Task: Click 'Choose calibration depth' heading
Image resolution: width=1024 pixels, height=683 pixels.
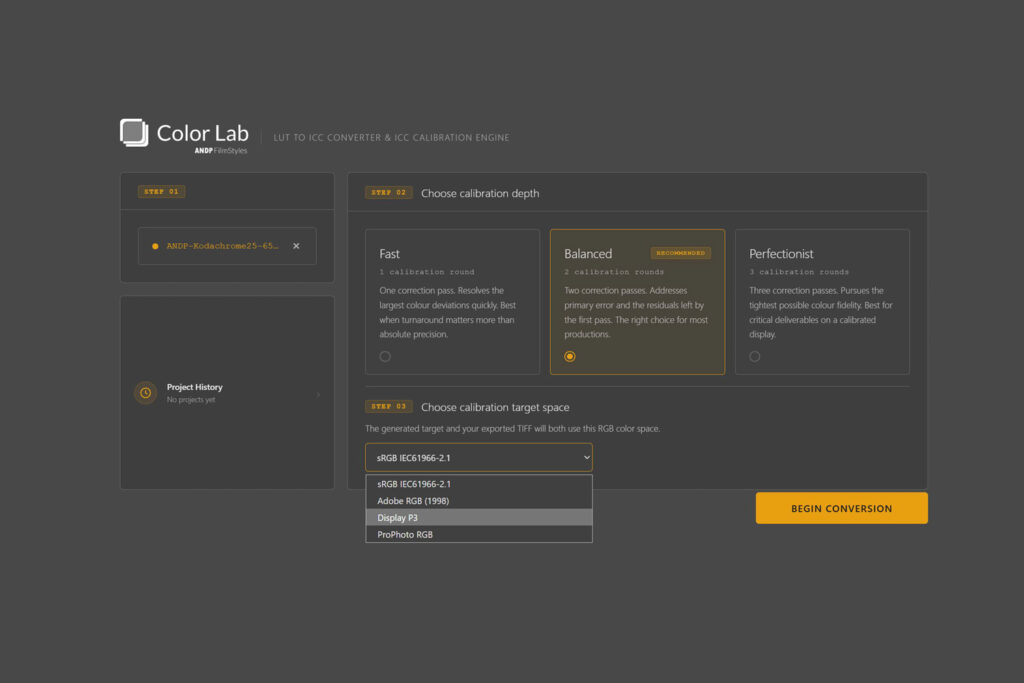Action: point(480,193)
